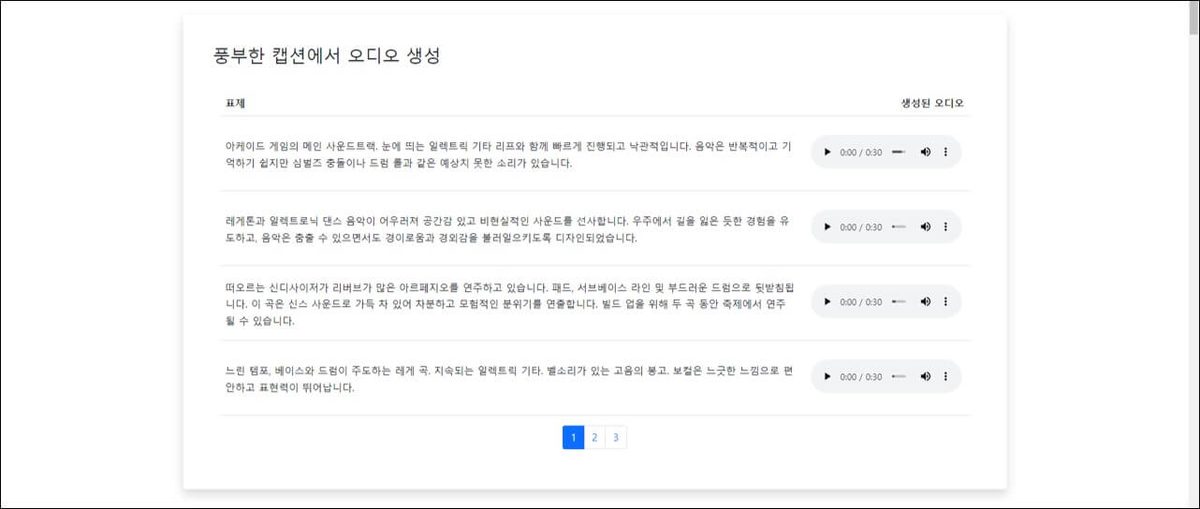
Task: Select pagination page 1
Action: 573,437
